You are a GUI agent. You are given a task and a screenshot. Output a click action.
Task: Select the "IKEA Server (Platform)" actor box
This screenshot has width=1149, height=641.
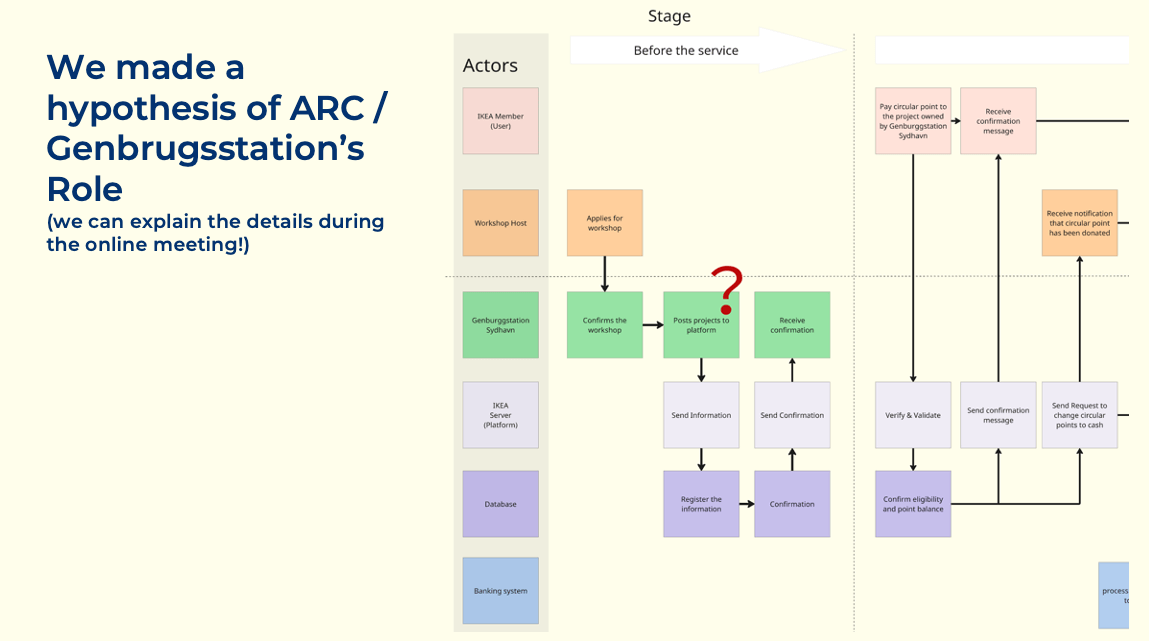[500, 415]
